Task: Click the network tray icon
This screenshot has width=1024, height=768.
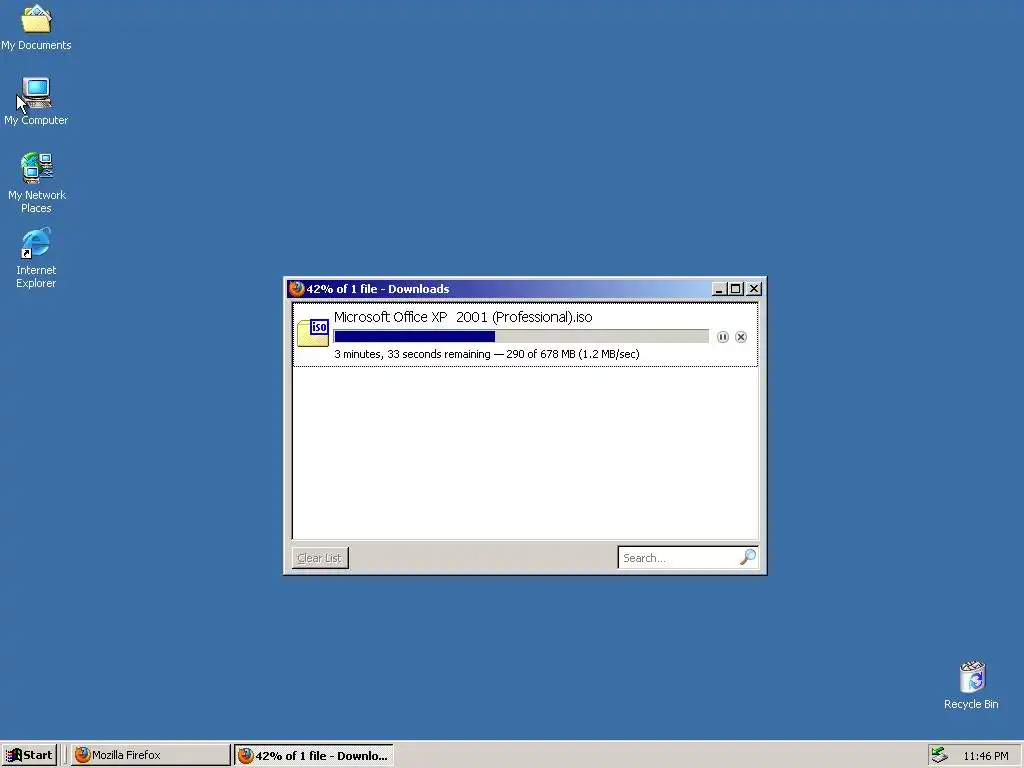Action: (x=939, y=755)
